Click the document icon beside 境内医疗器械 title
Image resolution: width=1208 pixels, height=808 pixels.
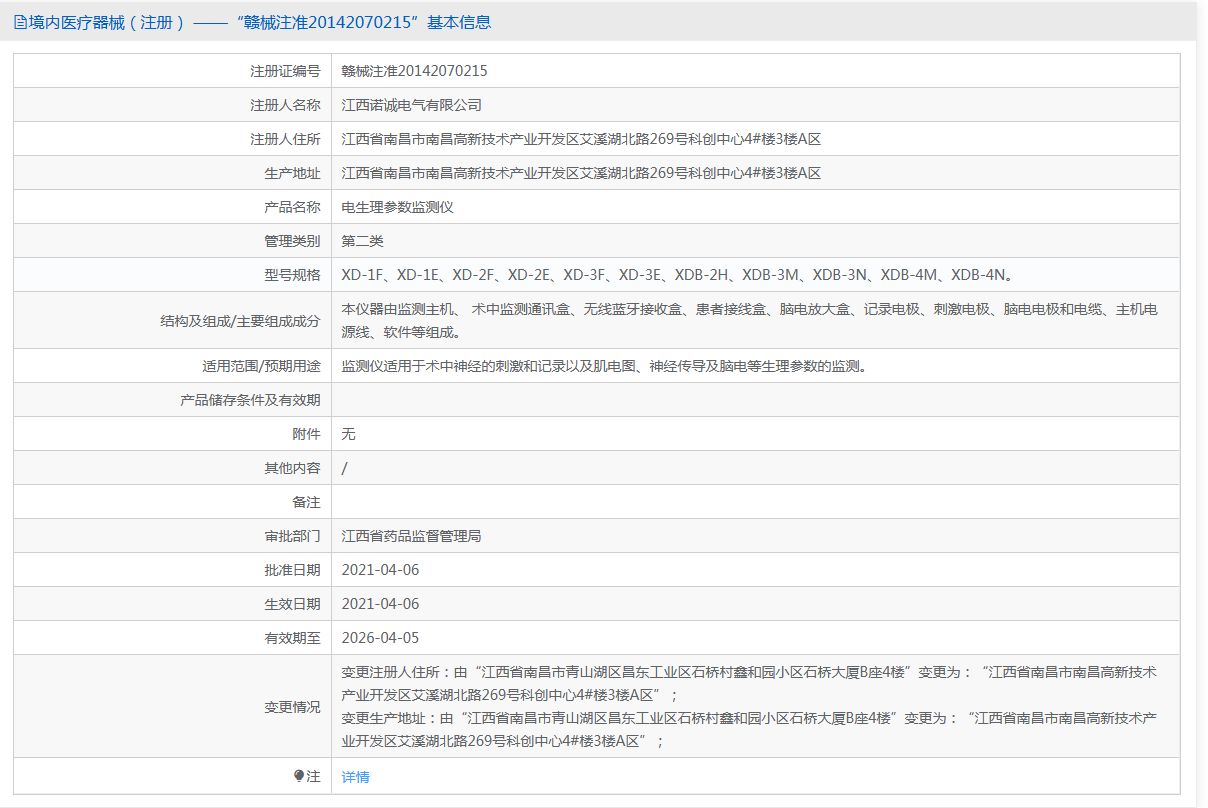20,22
